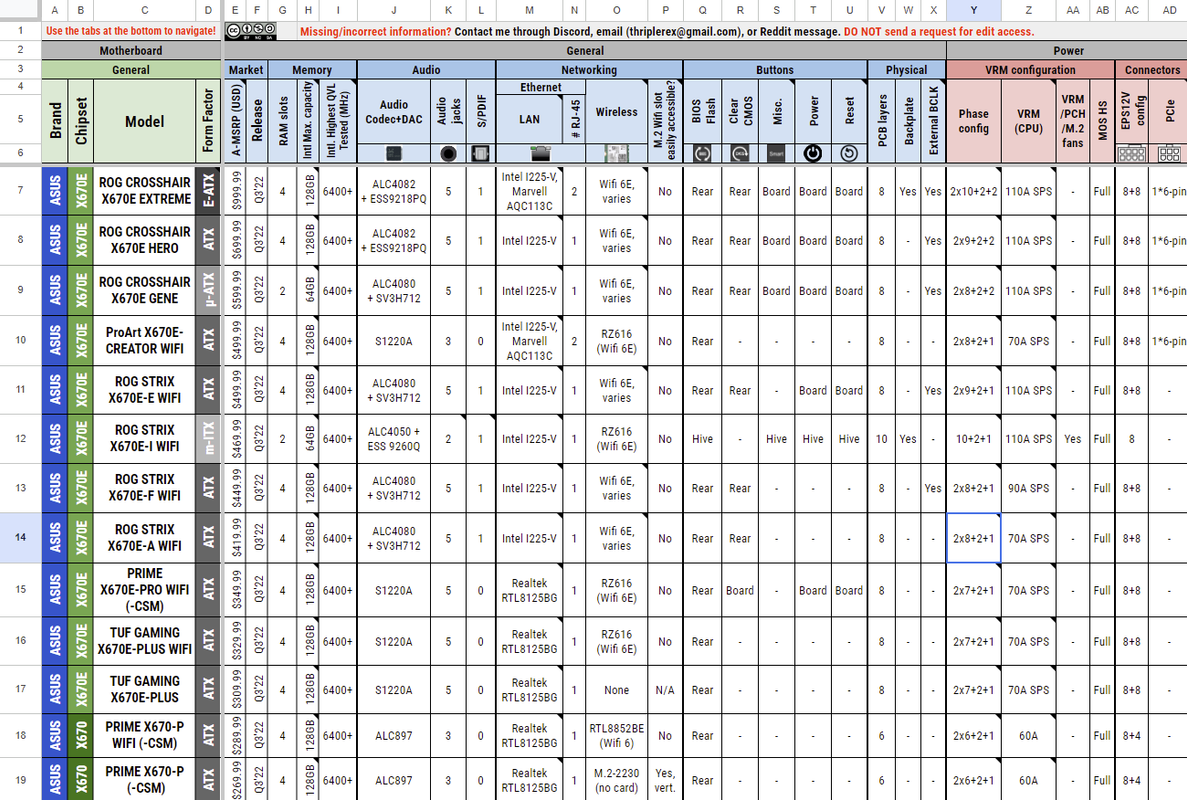Select column Y header
Image resolution: width=1187 pixels, height=800 pixels.
coord(974,10)
